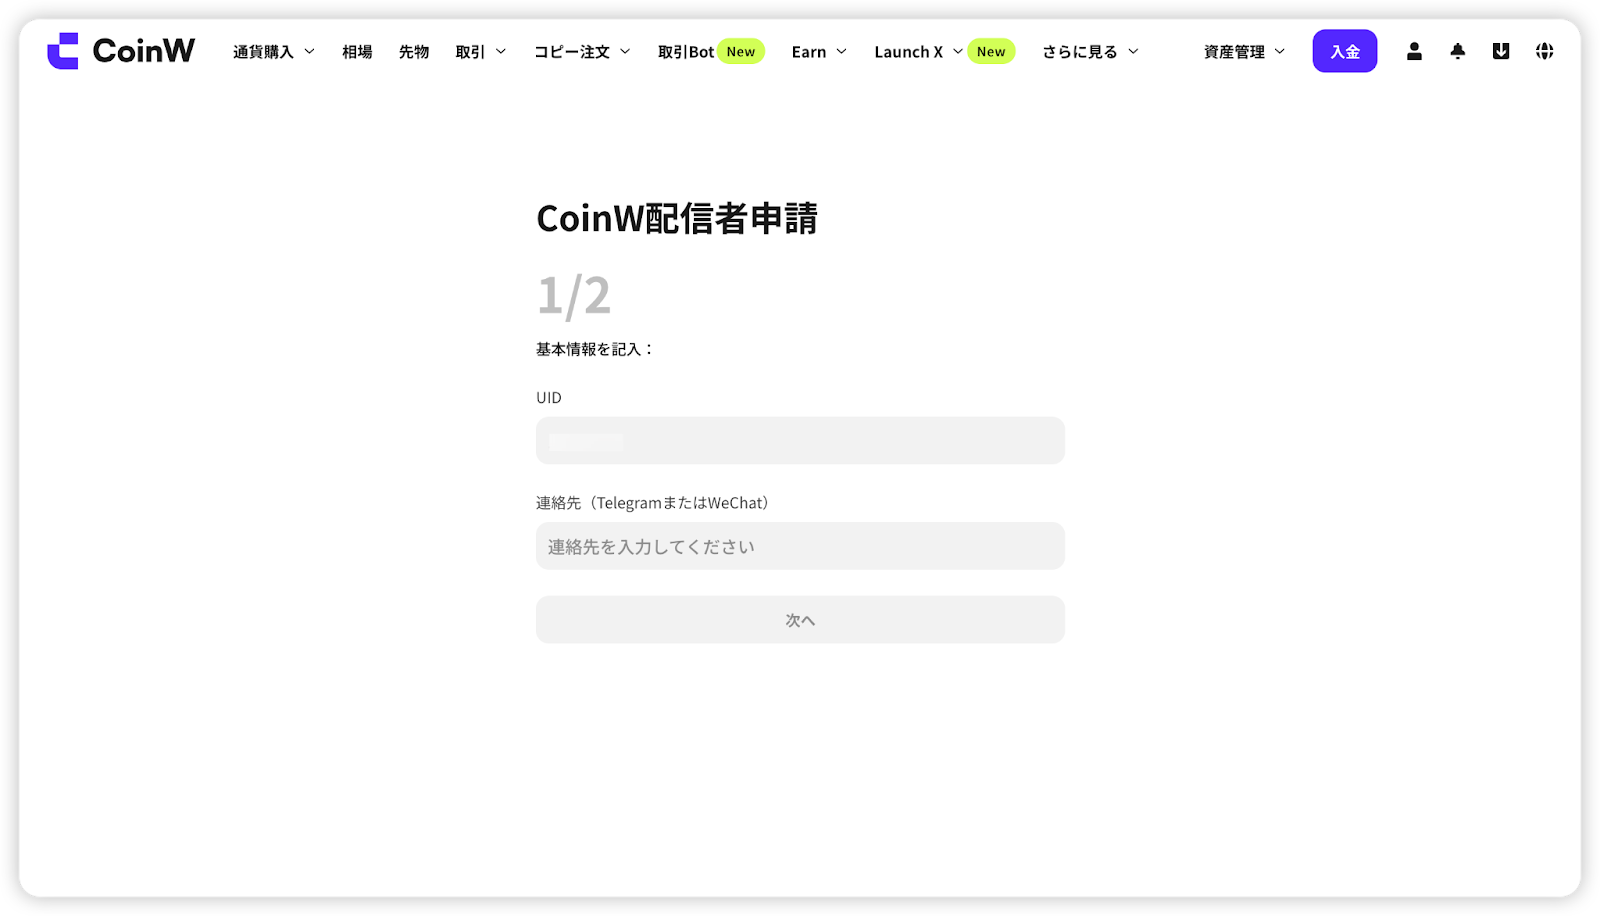The height and width of the screenshot is (916, 1600).
Task: Open the 相場 markets page
Action: pyautogui.click(x=357, y=52)
